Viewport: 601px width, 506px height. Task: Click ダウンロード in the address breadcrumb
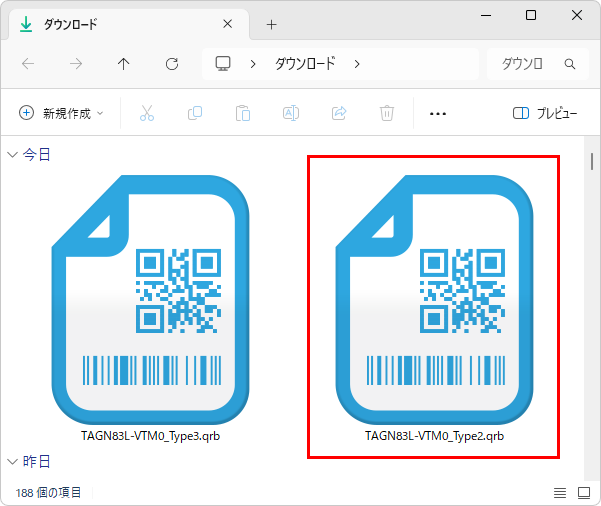coord(305,64)
